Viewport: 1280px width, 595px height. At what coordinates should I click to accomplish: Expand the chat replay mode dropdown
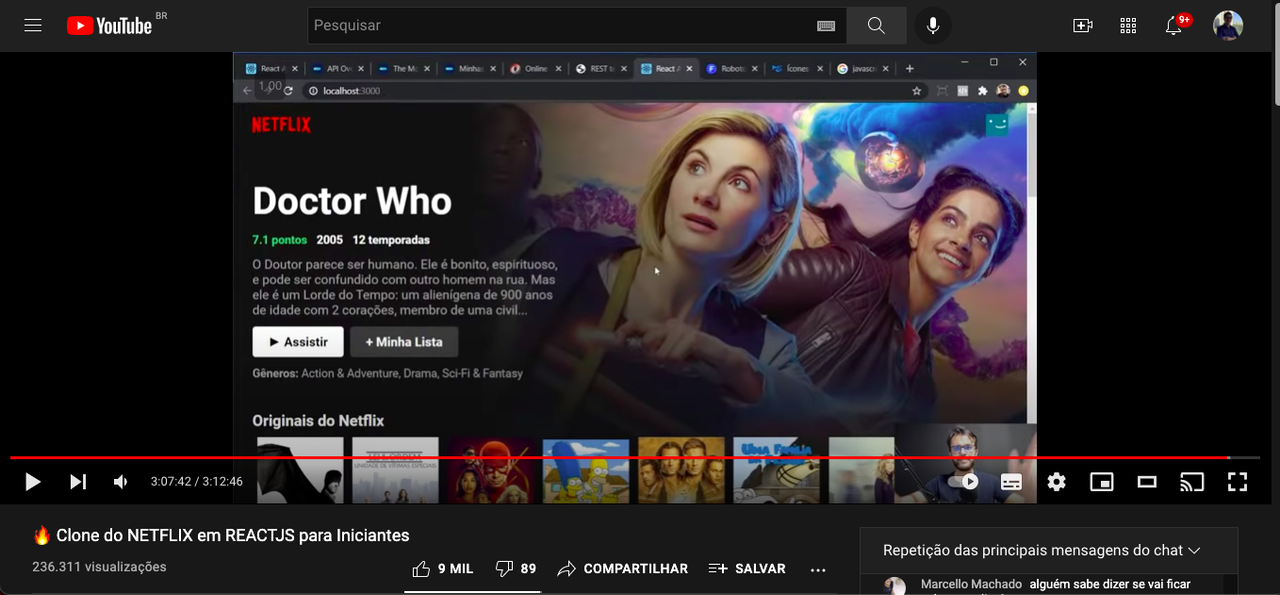point(1042,550)
